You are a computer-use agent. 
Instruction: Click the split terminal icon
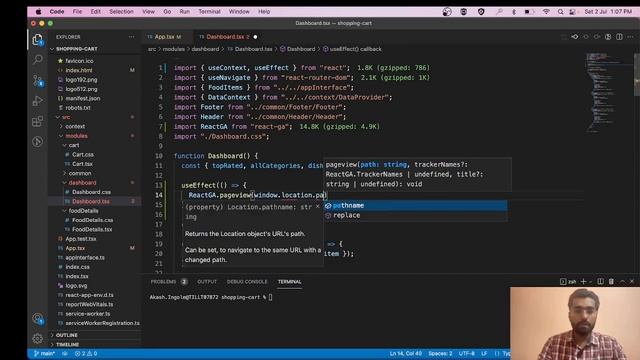pos(600,282)
